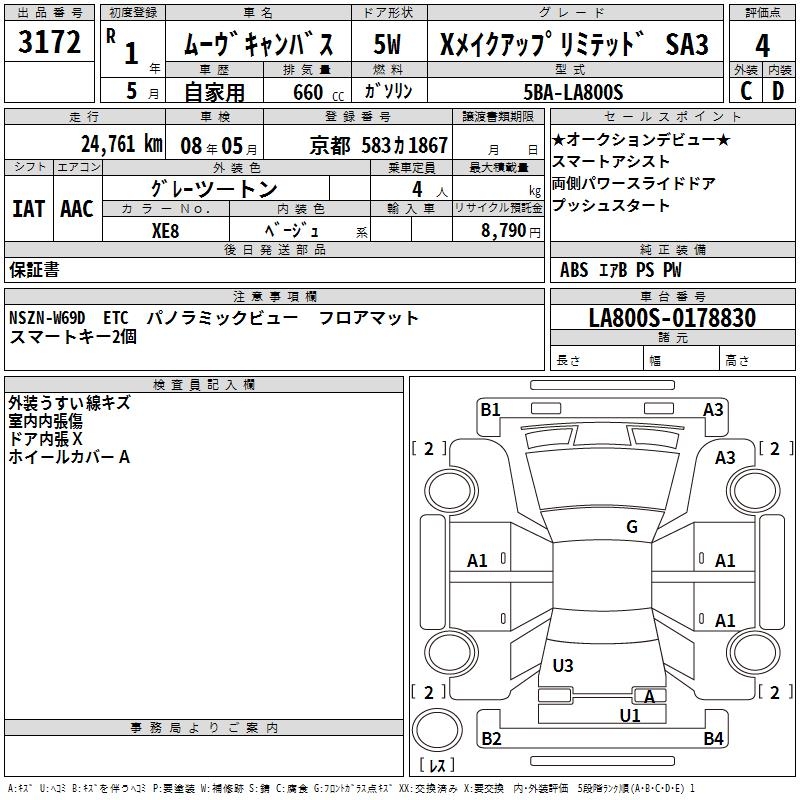Select note text フロアマット
This screenshot has height=800, width=800.
pyautogui.click(x=368, y=318)
